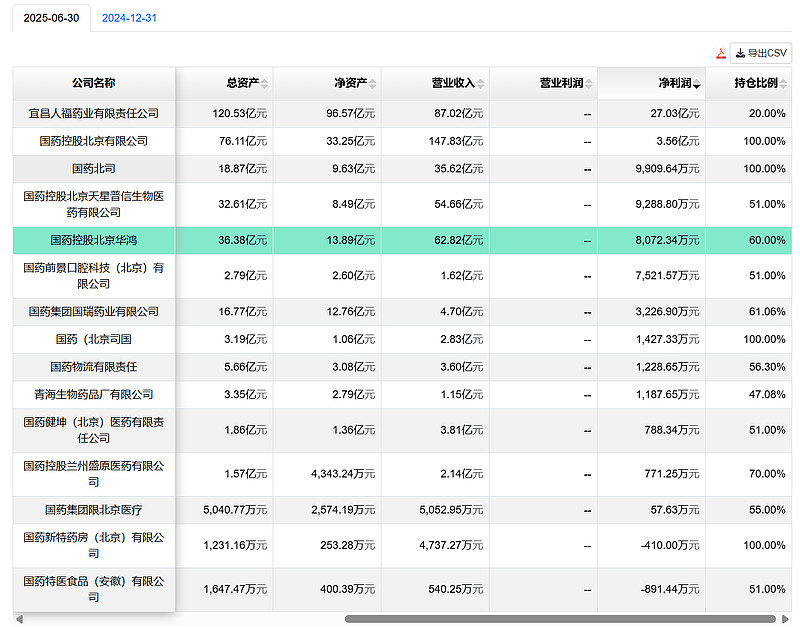The height and width of the screenshot is (627, 800).
Task: Click revenue value 4,737.27万元
Action: coord(451,545)
